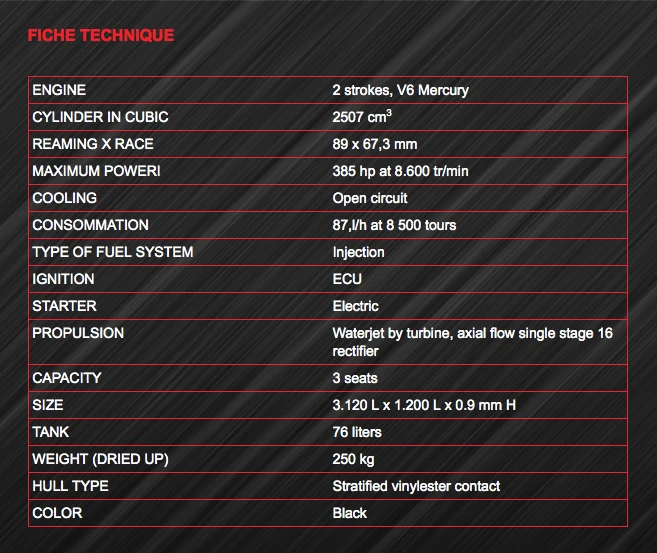
Task: Select the MAXIMUM POWERI label
Action: (96, 171)
